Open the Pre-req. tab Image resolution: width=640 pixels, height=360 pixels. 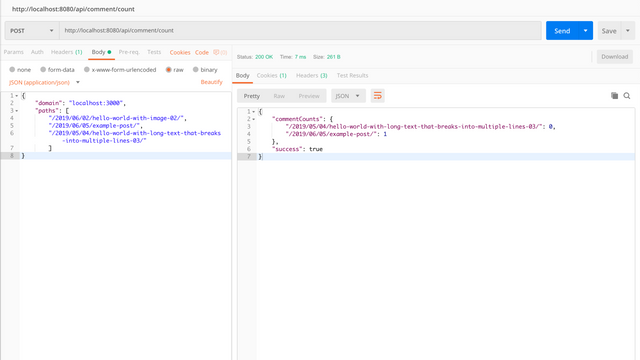click(x=129, y=52)
